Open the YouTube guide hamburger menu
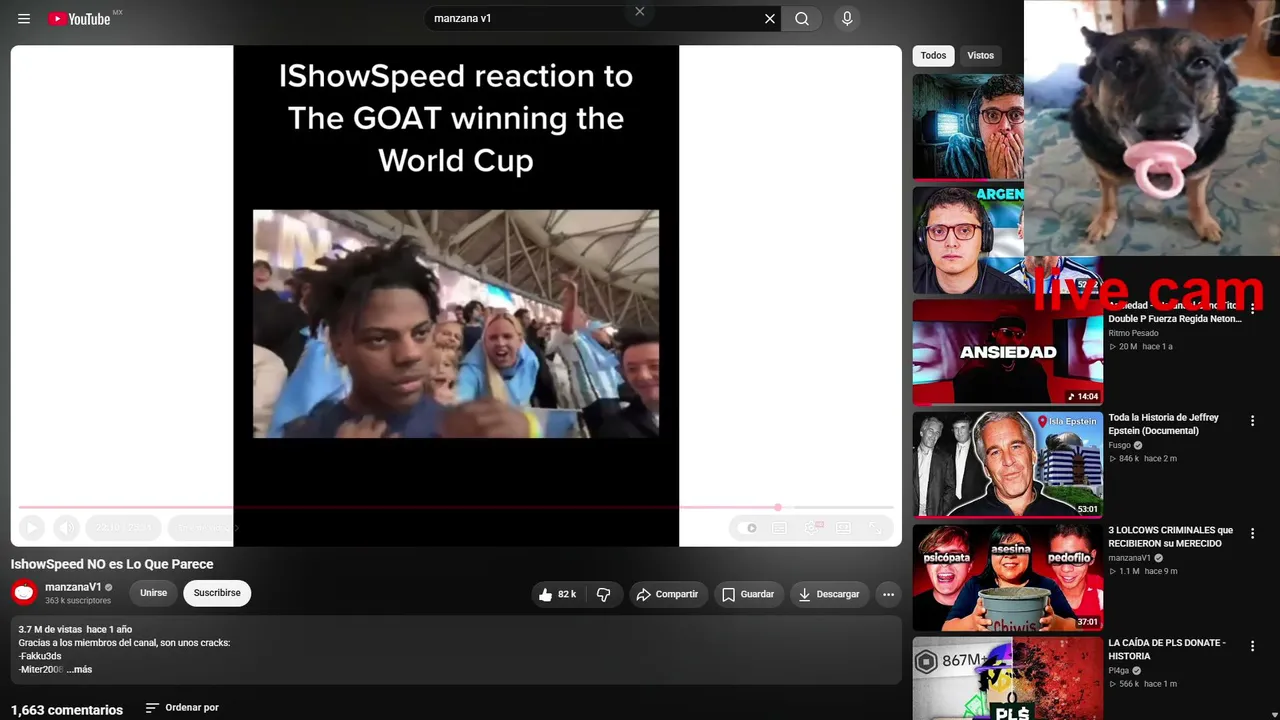1280x720 pixels. 24,19
